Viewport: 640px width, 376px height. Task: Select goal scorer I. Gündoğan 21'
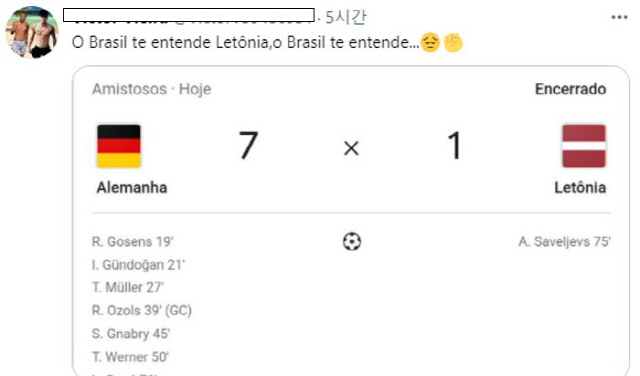tap(138, 265)
